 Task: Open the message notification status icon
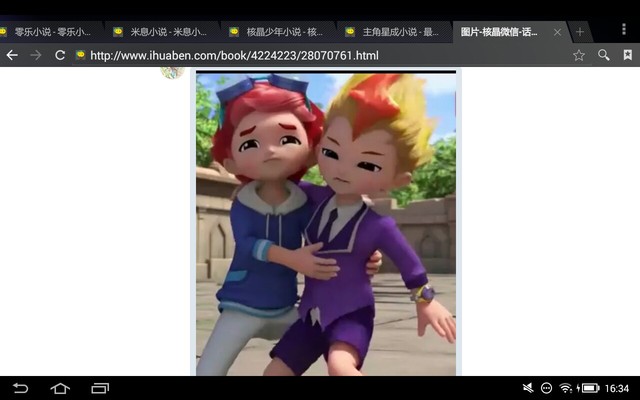[x=546, y=388]
